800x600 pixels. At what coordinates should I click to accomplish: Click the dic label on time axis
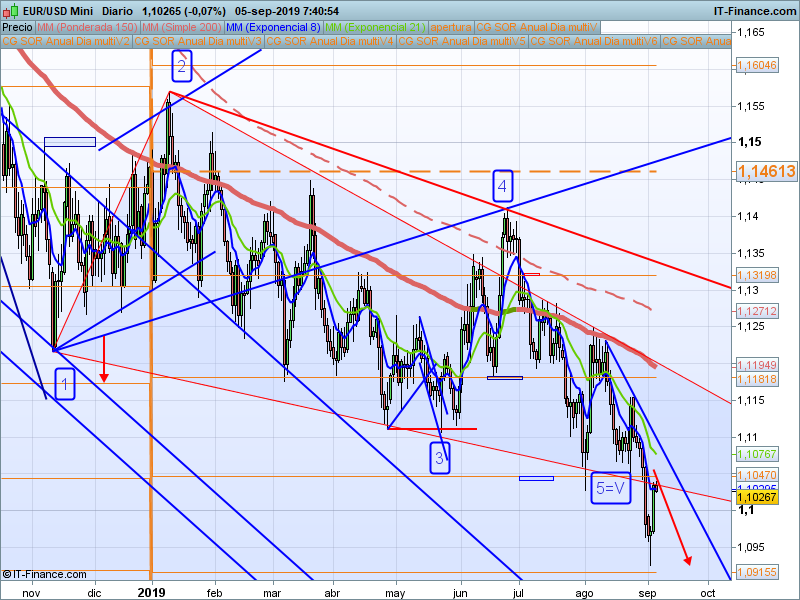pyautogui.click(x=94, y=593)
